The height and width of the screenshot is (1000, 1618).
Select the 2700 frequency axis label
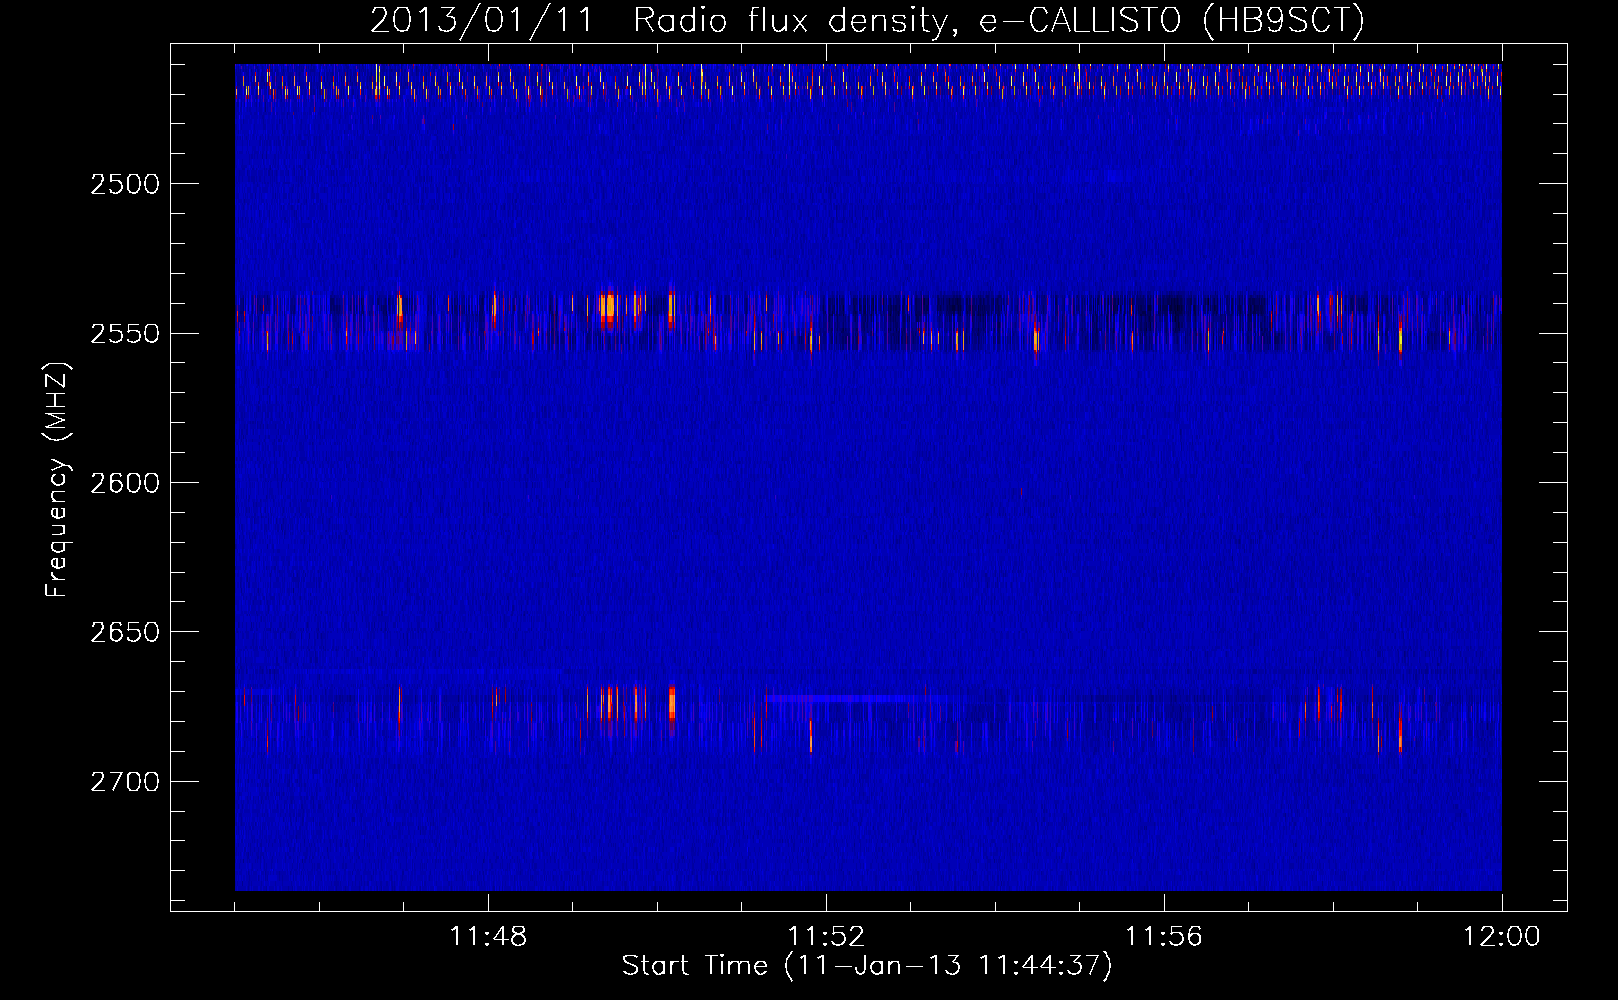[x=124, y=782]
